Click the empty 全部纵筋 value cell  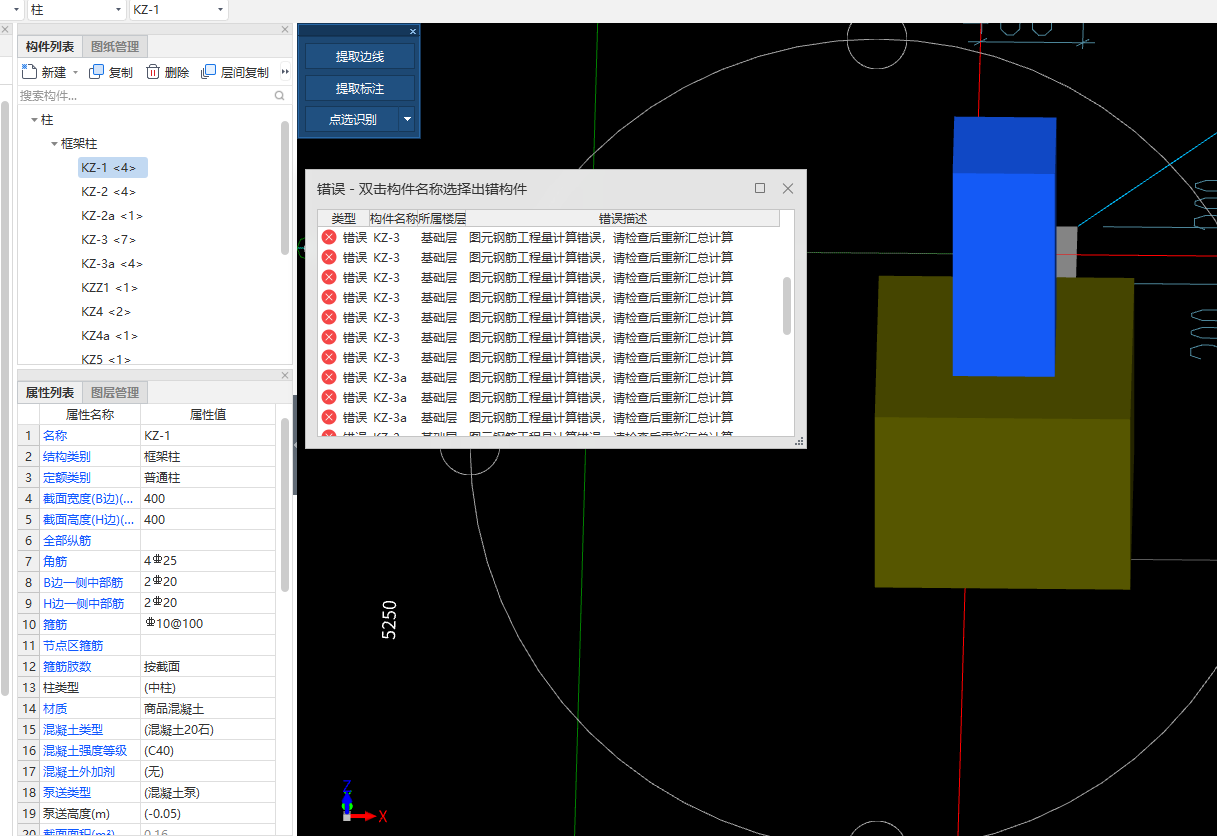208,541
